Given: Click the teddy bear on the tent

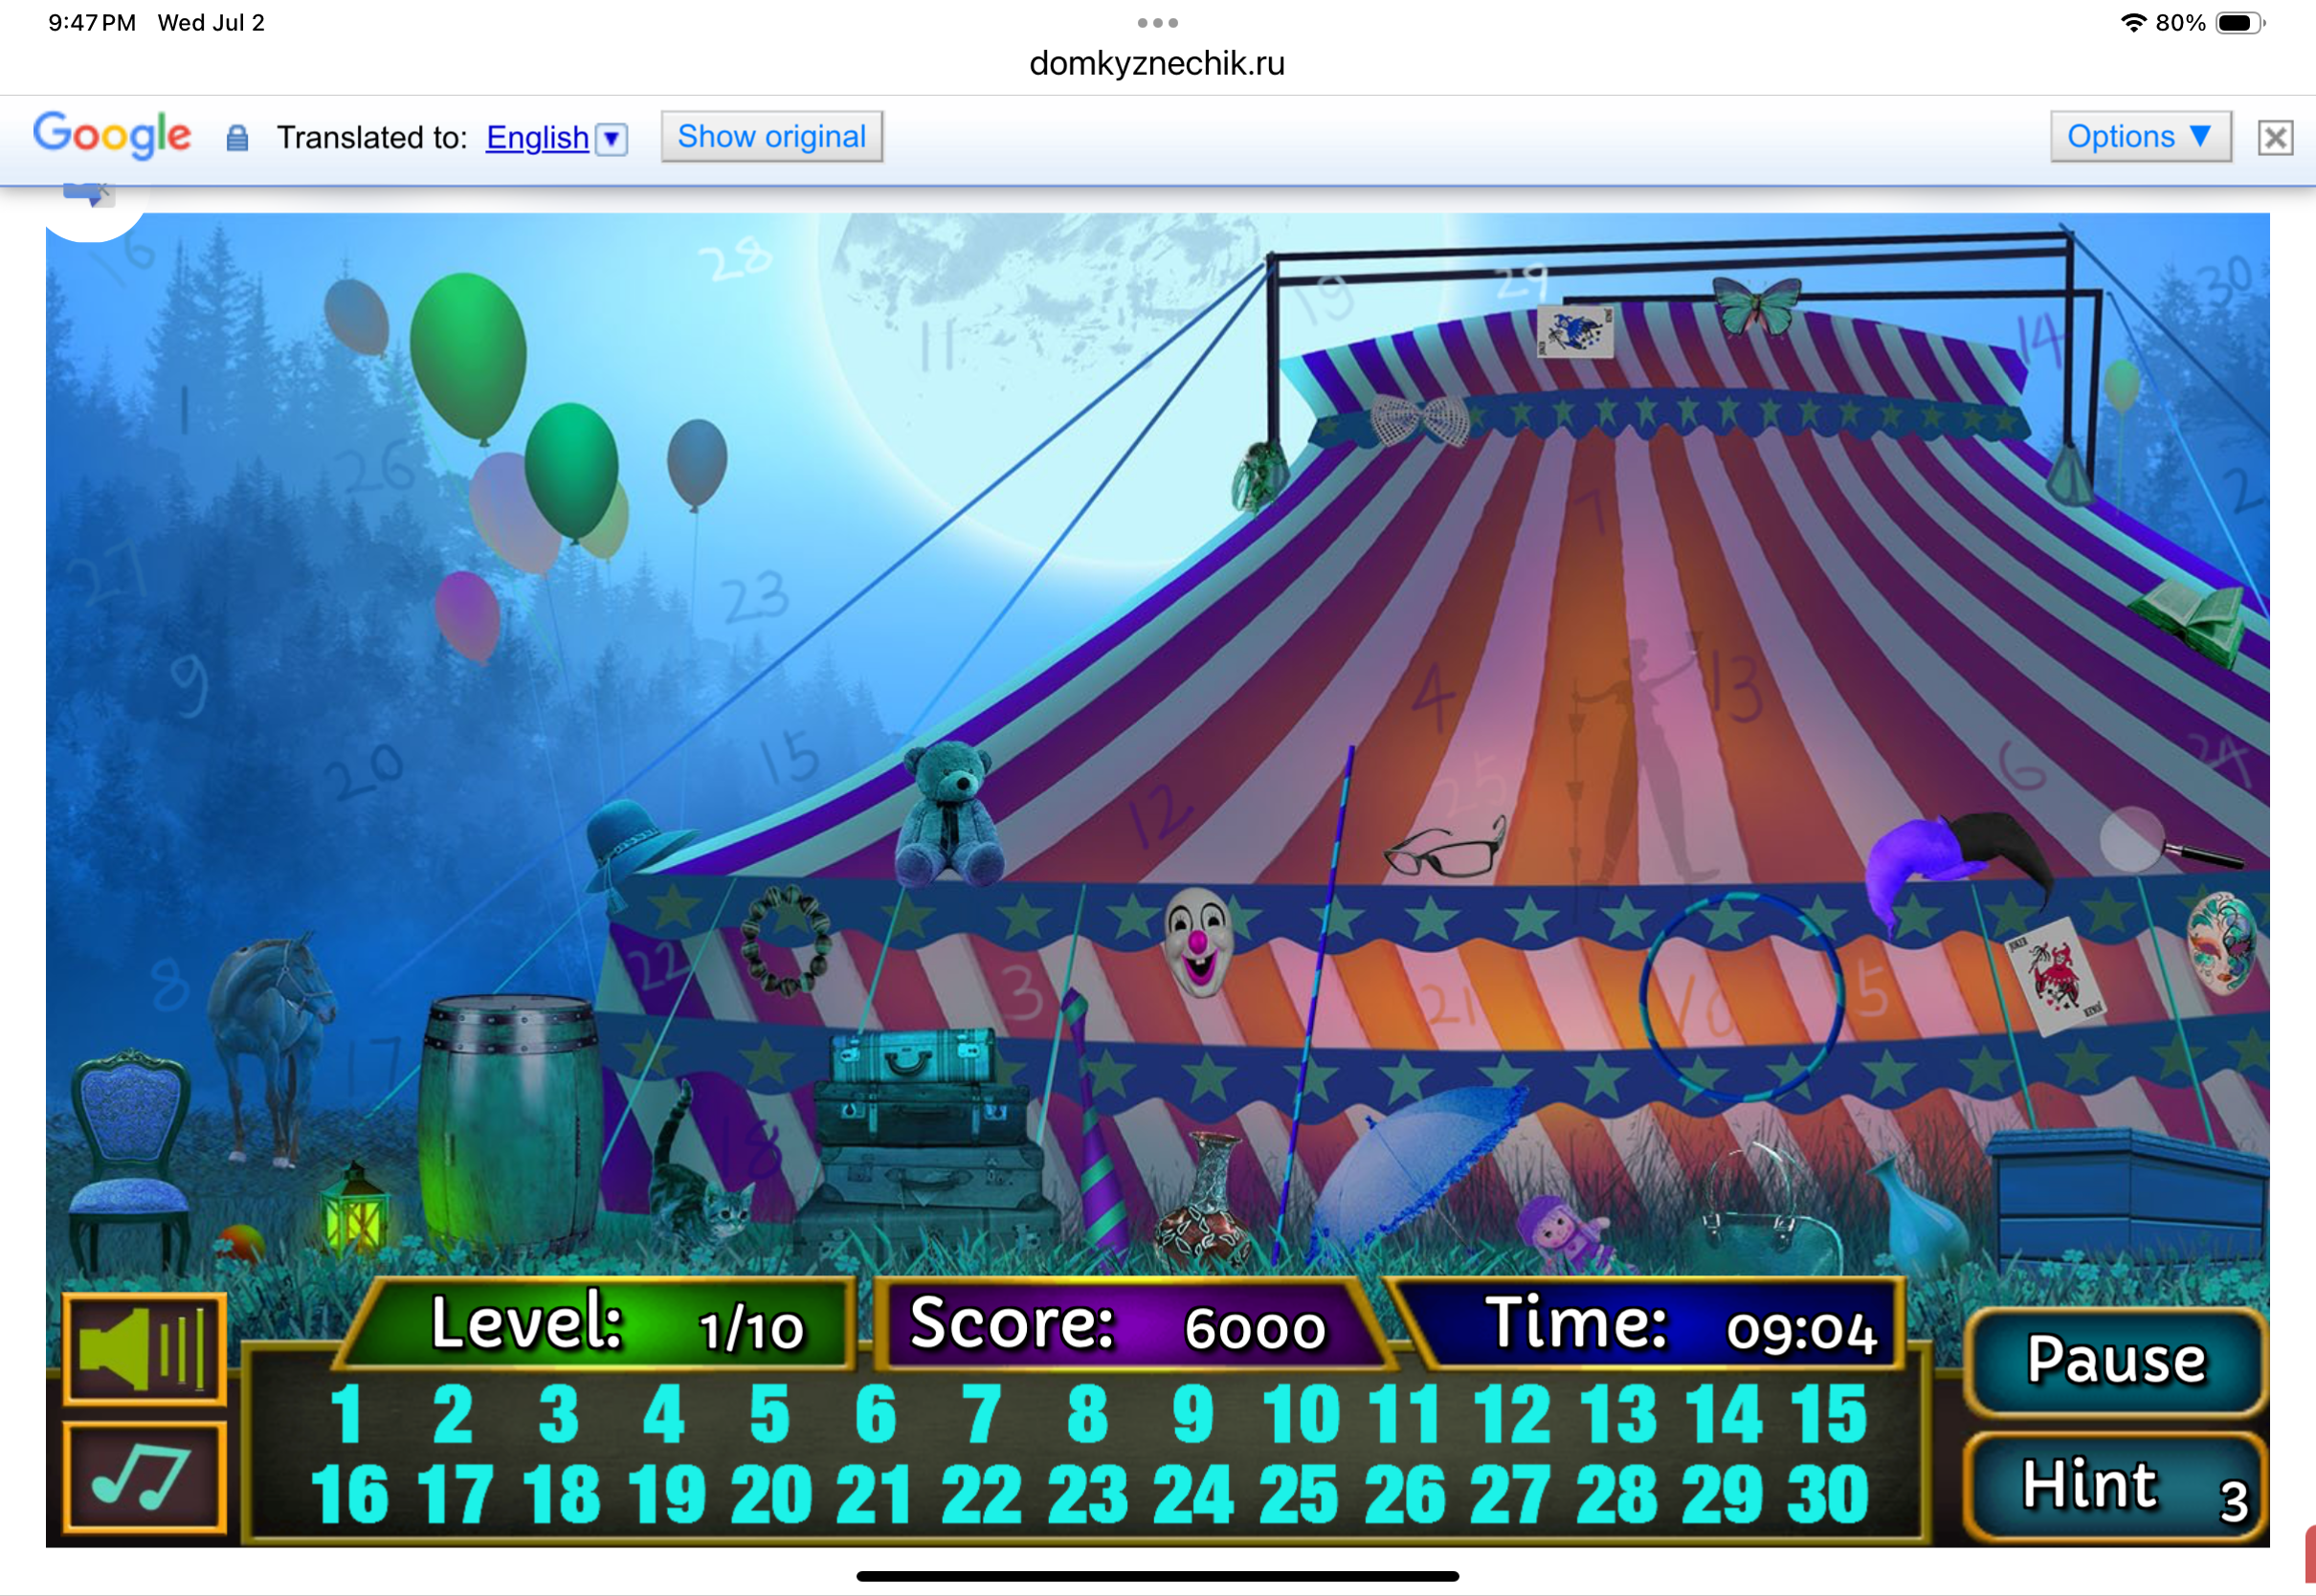Looking at the screenshot, I should click(x=949, y=814).
